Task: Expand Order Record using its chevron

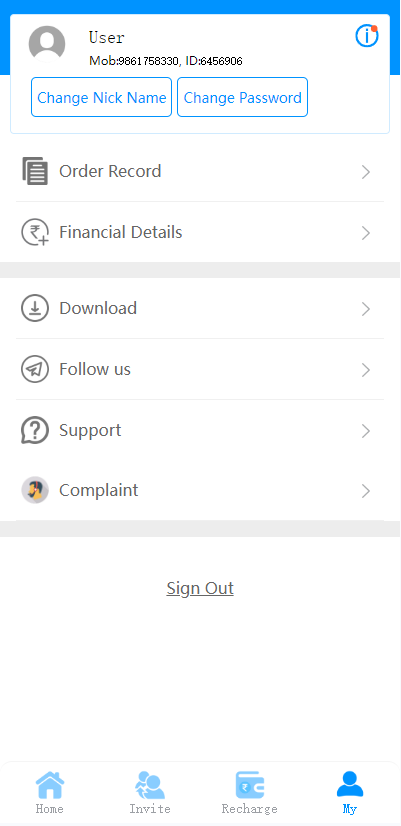Action: point(366,172)
